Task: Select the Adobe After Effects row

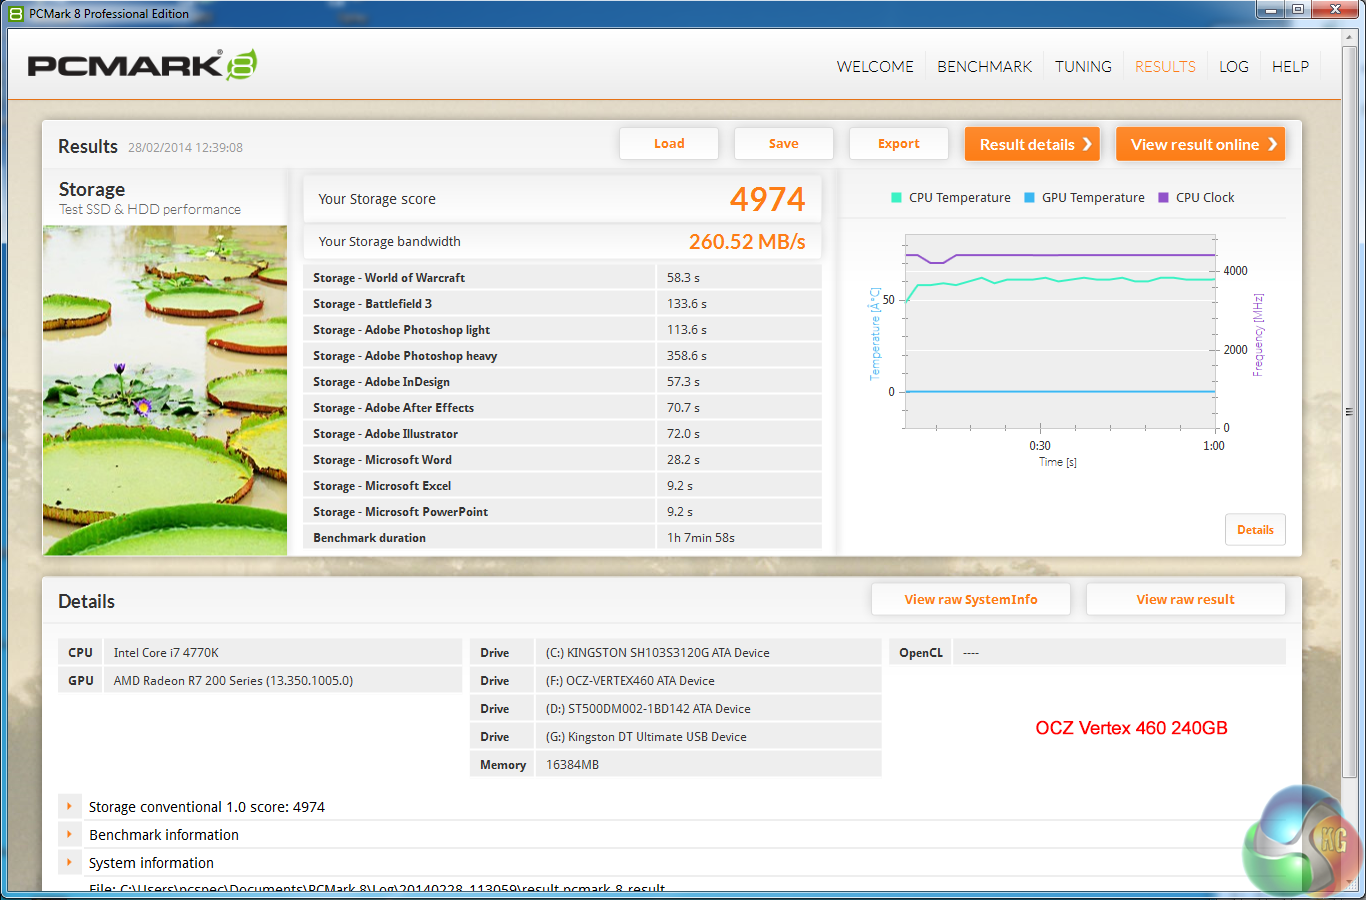Action: click(562, 408)
